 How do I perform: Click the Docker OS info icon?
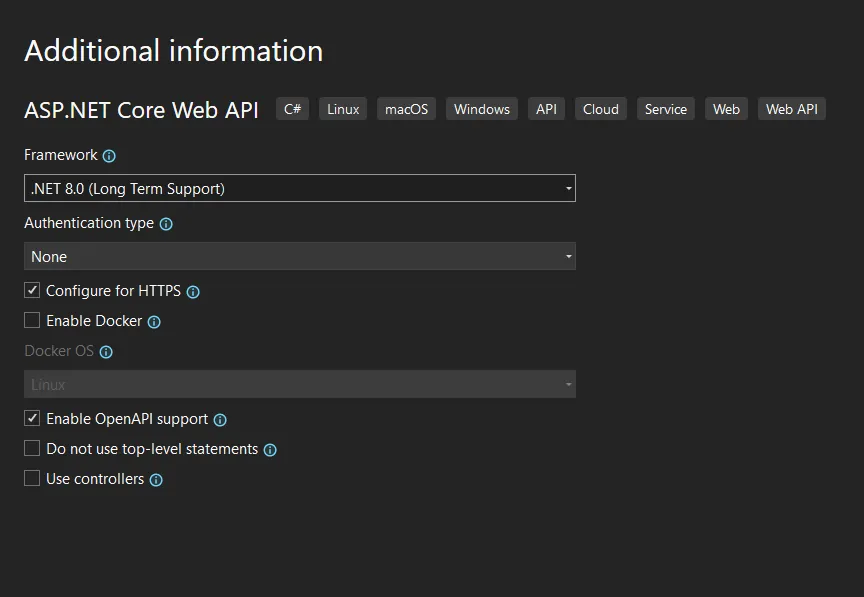(x=106, y=351)
